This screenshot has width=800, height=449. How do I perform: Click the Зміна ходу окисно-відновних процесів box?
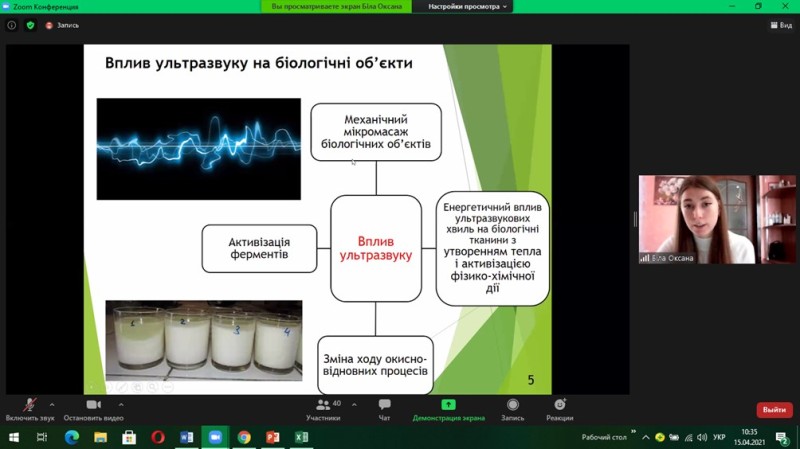point(376,365)
